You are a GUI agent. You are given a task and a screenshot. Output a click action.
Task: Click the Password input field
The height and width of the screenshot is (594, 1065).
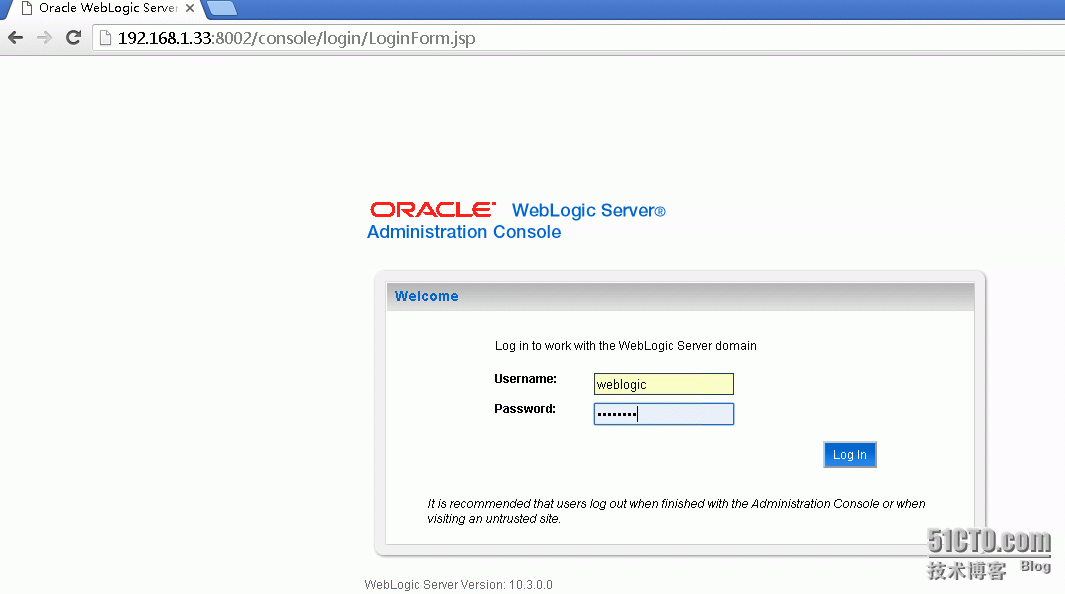tap(664, 414)
